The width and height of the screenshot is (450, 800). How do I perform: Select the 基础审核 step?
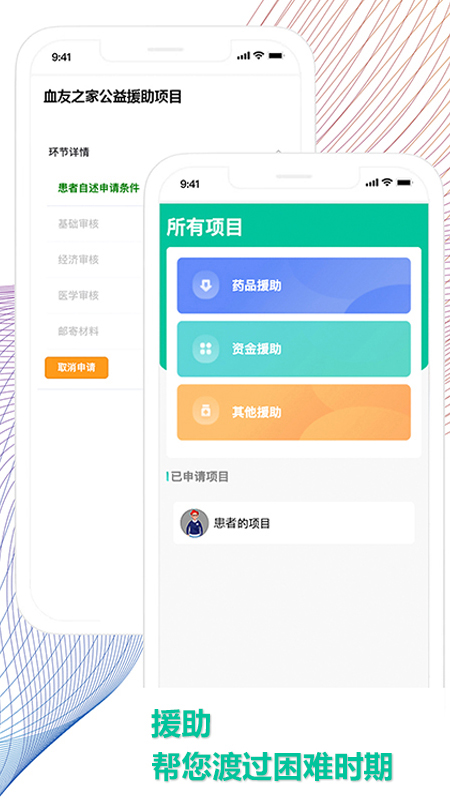78,223
